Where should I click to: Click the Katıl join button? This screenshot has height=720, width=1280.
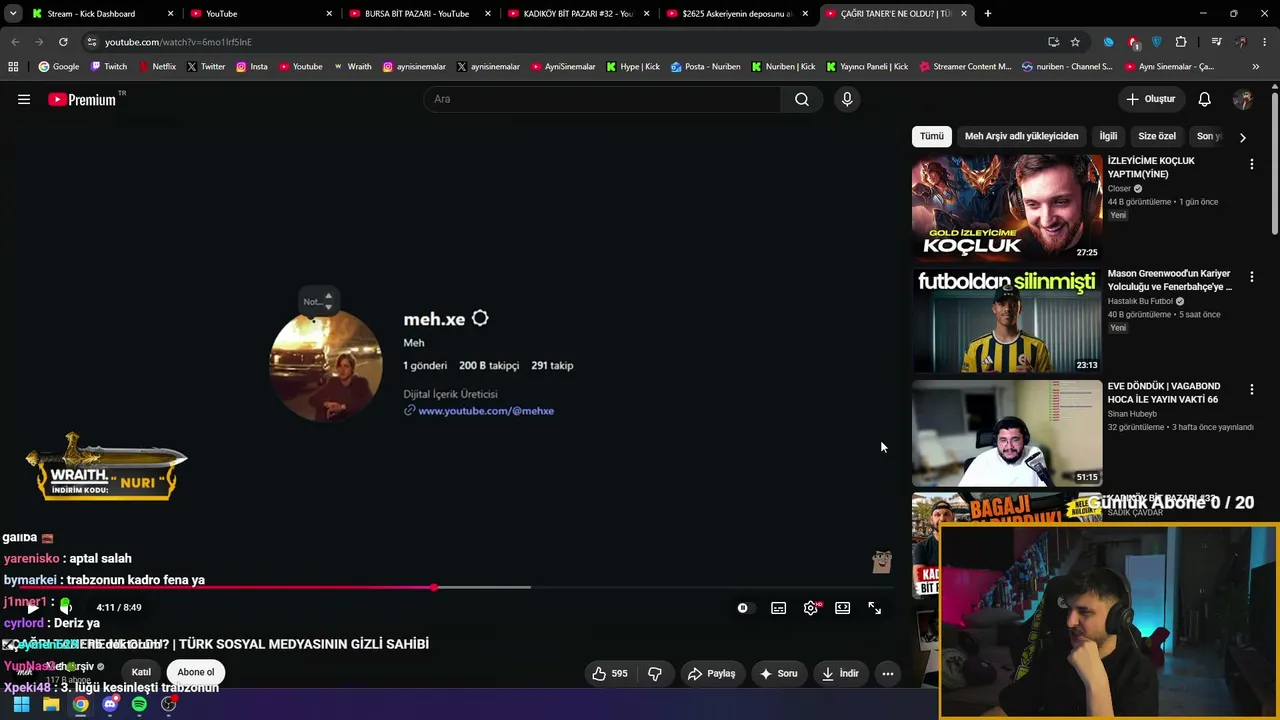click(x=141, y=672)
